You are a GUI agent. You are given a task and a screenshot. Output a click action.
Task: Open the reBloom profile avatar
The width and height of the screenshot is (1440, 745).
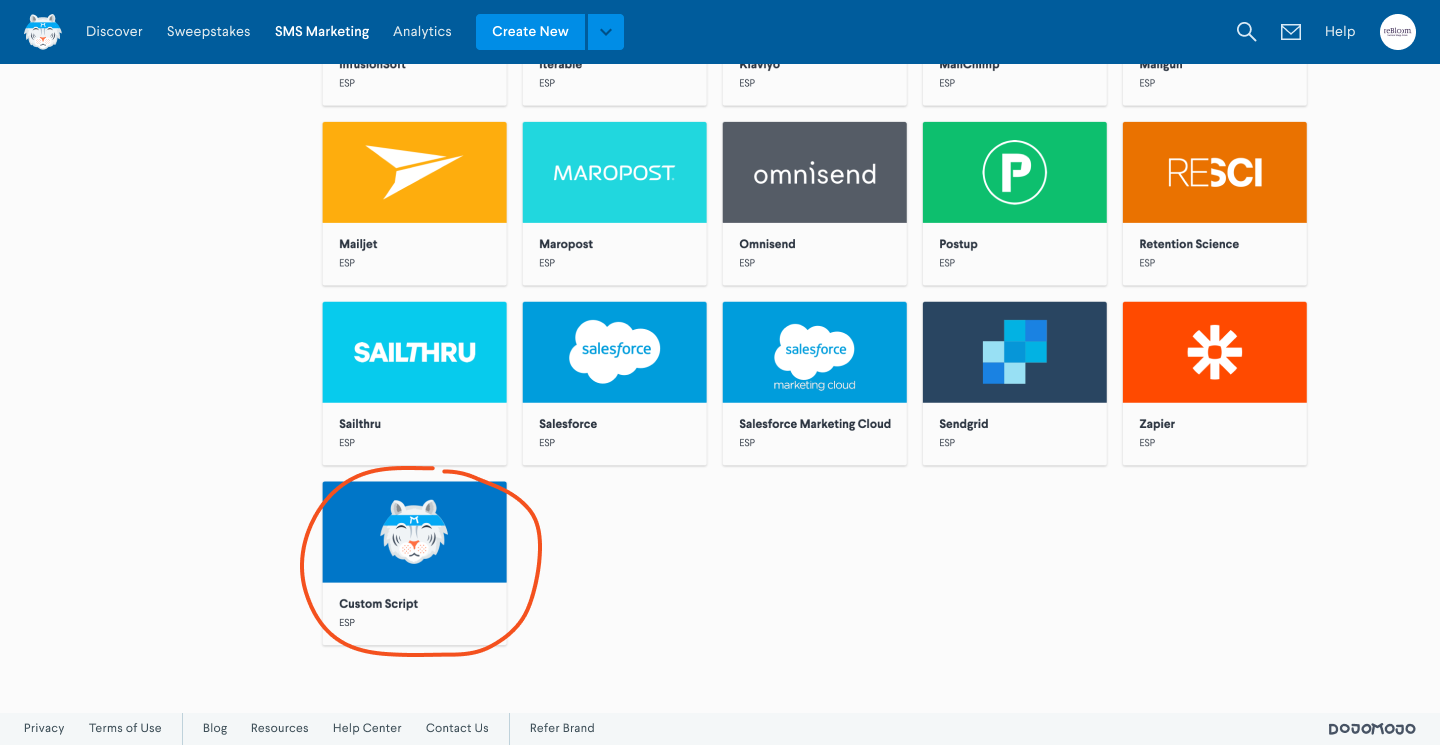point(1398,32)
